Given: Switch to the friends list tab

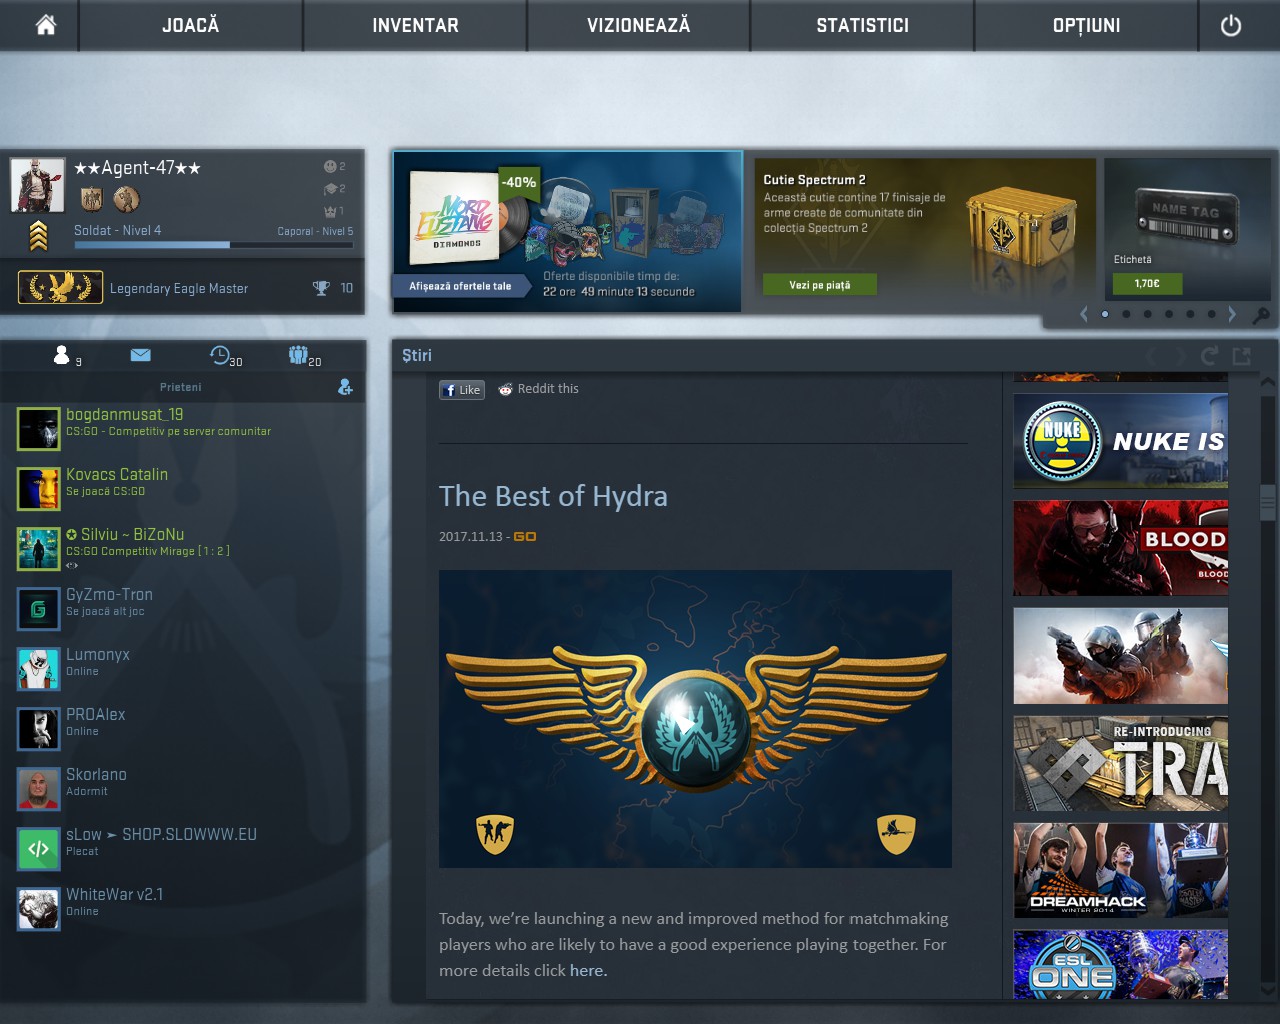Looking at the screenshot, I should [62, 355].
